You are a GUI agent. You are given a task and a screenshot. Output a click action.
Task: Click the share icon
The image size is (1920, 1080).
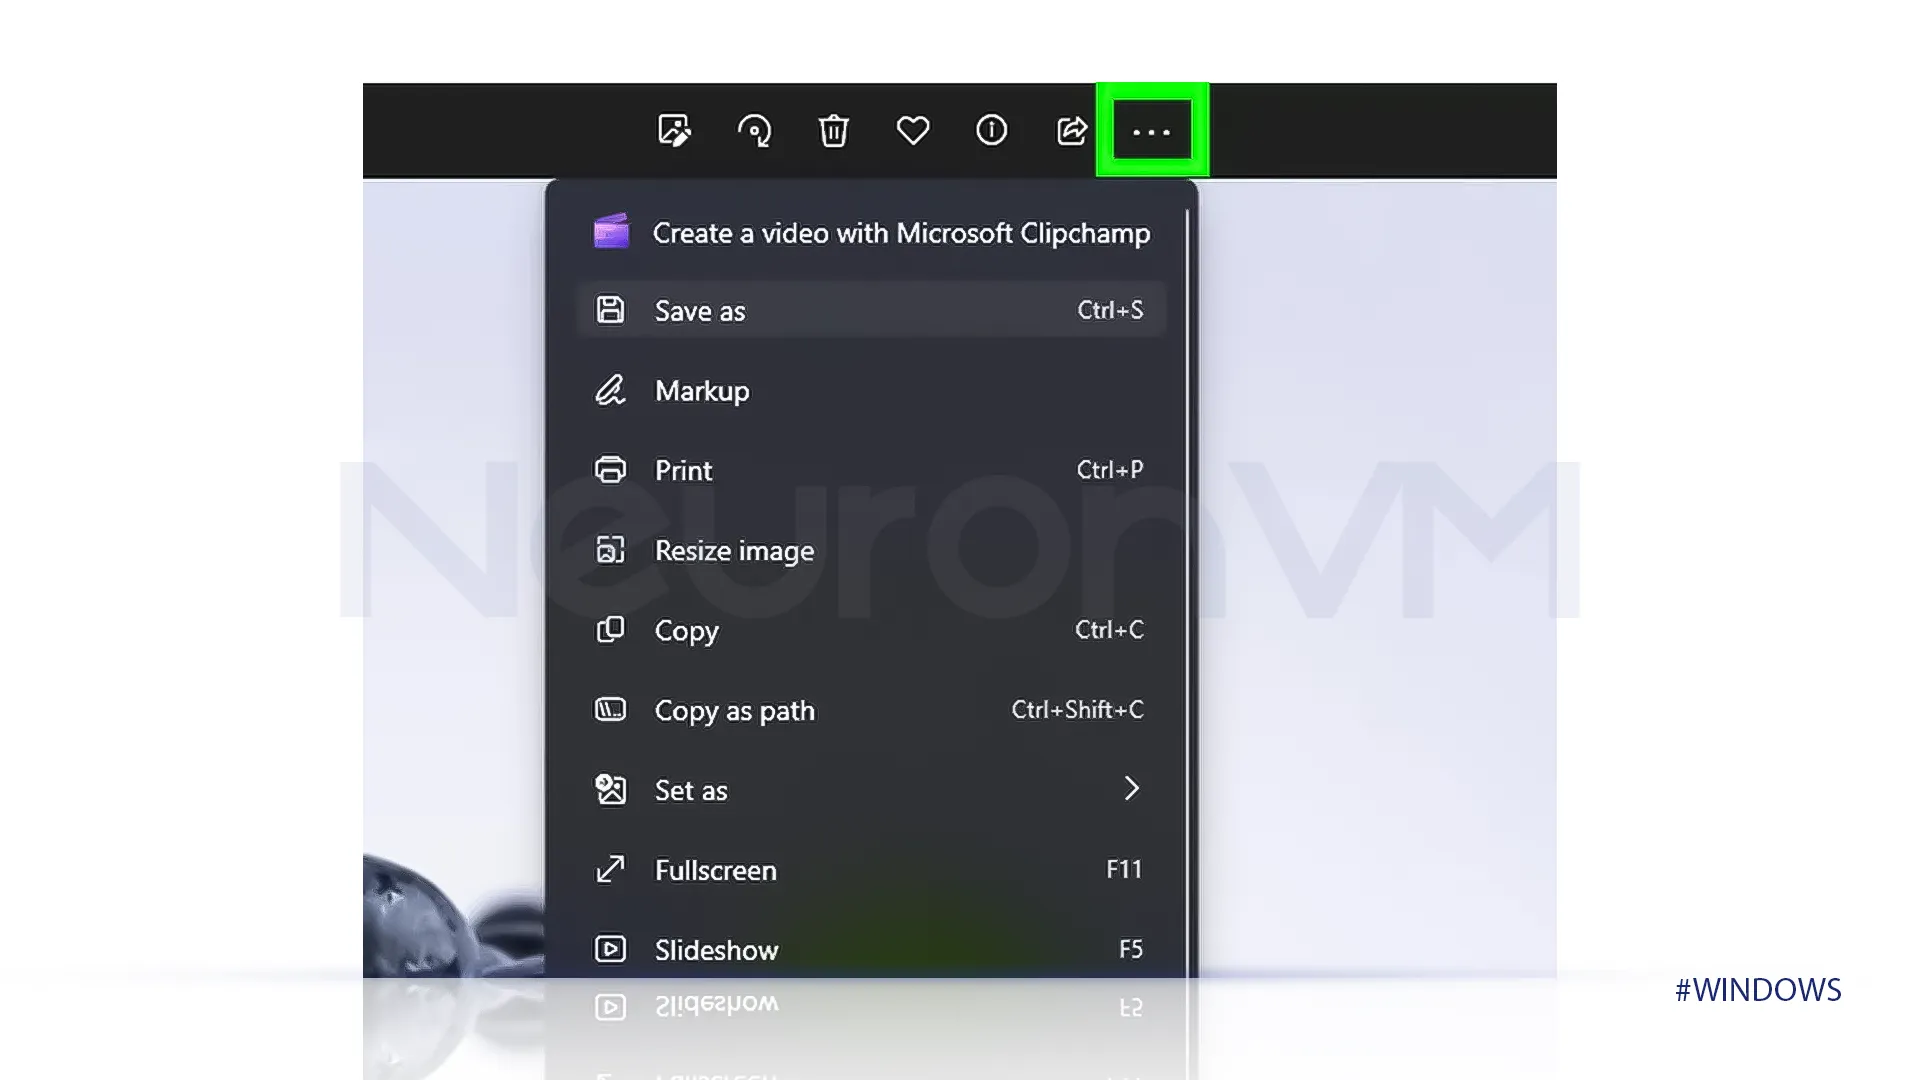click(x=1071, y=131)
